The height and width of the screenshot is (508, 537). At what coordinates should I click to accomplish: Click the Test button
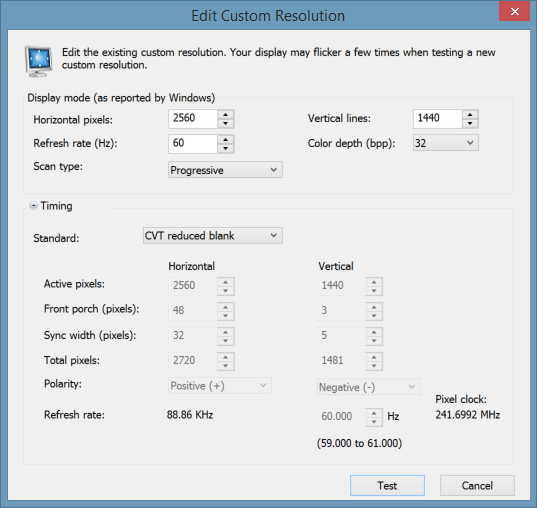[387, 485]
